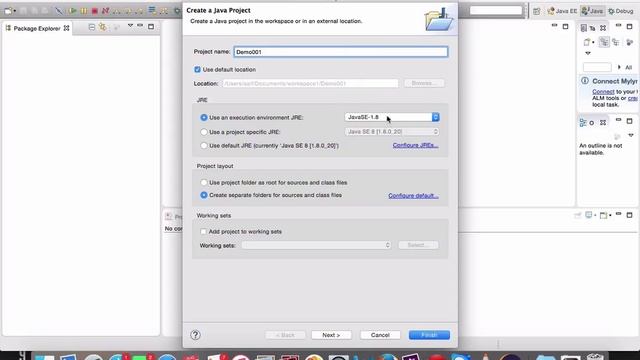Select Use a project specific JRE
Viewport: 640px width, 360px height.
click(204, 132)
